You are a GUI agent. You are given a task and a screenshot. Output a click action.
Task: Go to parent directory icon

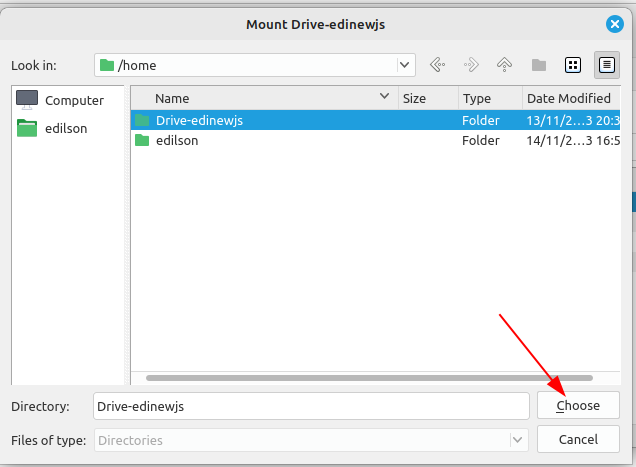pyautogui.click(x=505, y=65)
